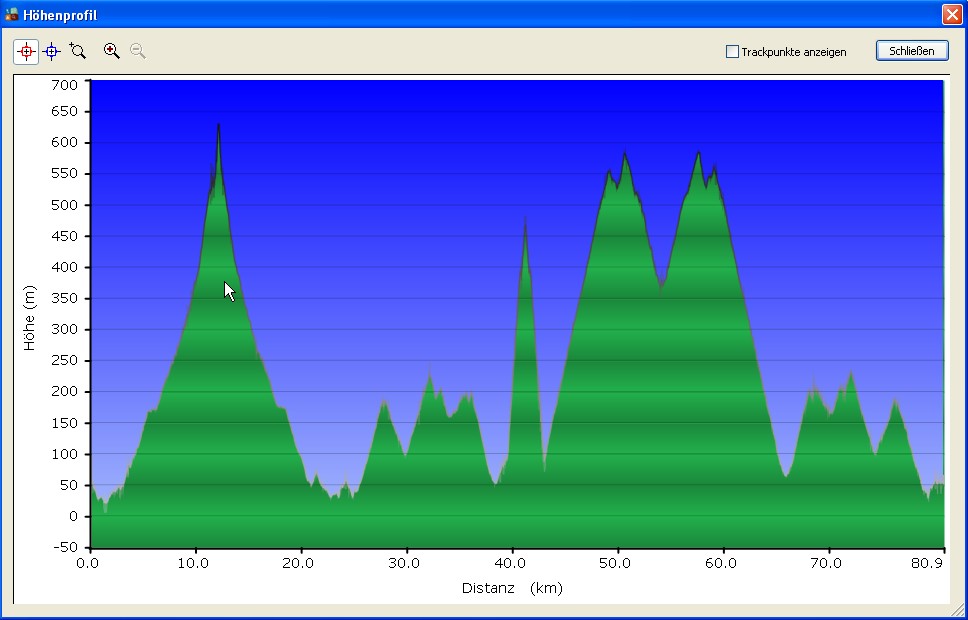Click the Distanz (km) axis label
Image resolution: width=968 pixels, height=620 pixels.
pos(512,588)
